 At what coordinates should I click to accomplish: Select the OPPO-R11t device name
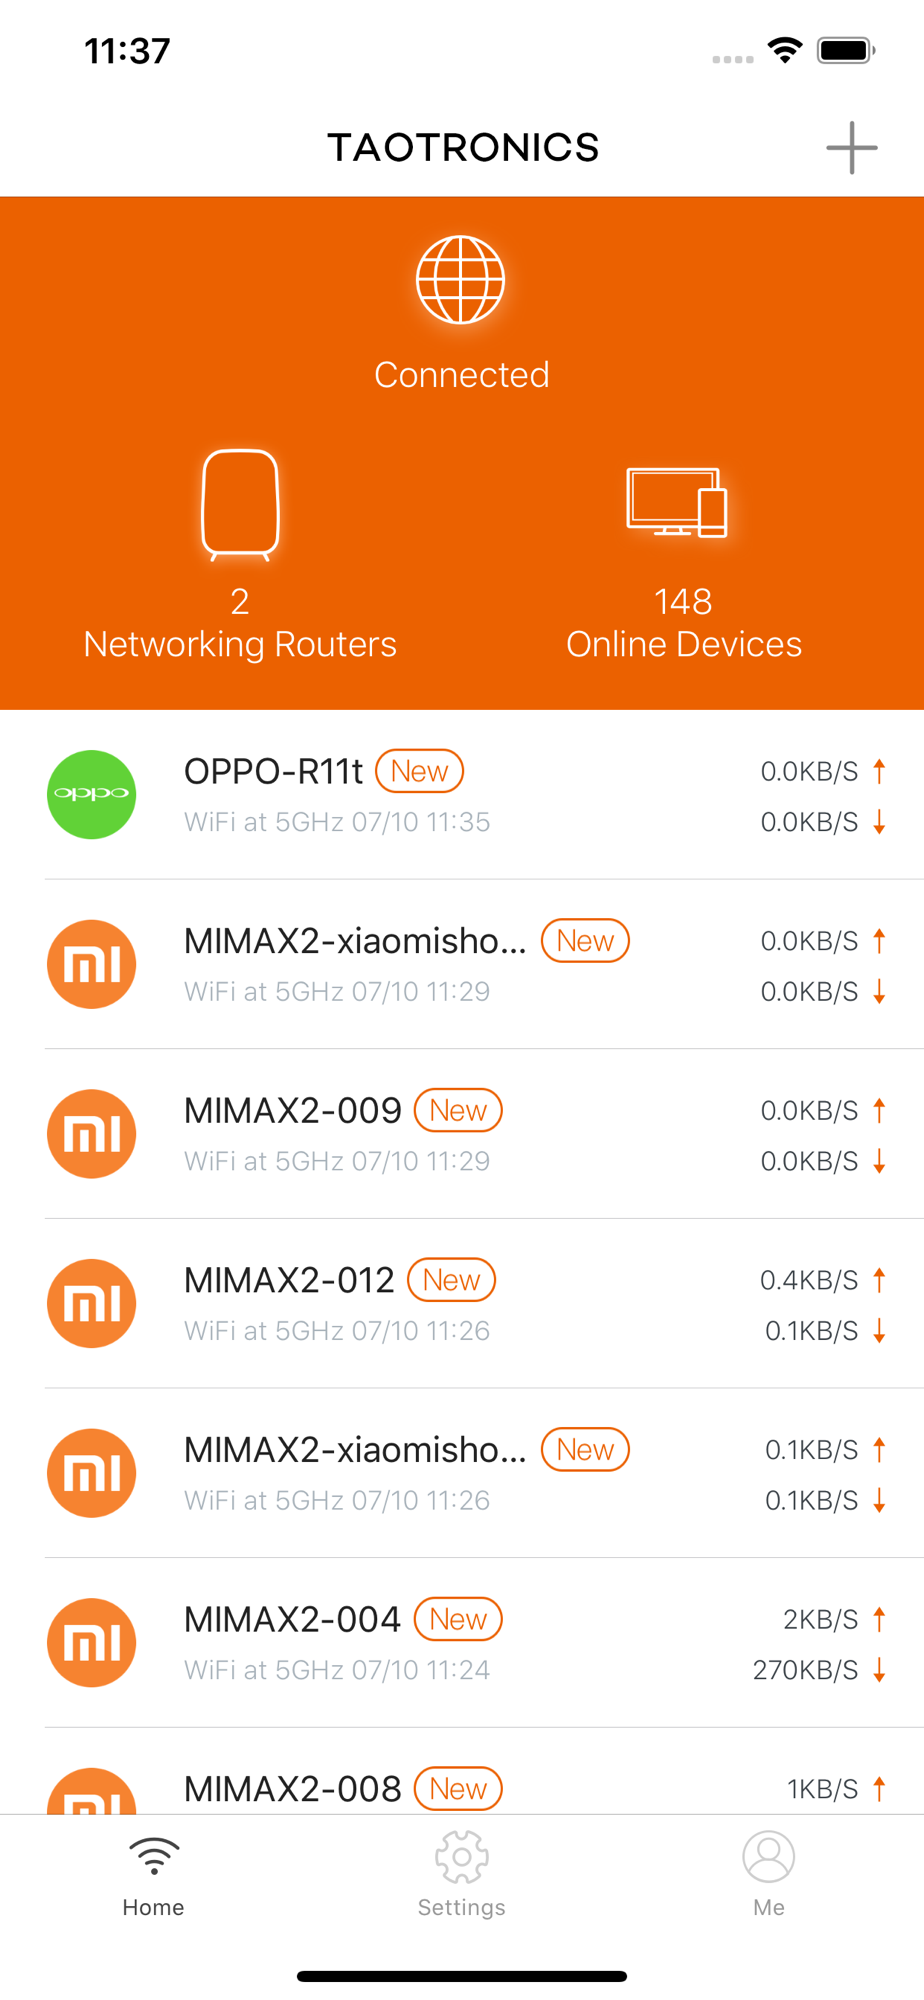(x=273, y=771)
